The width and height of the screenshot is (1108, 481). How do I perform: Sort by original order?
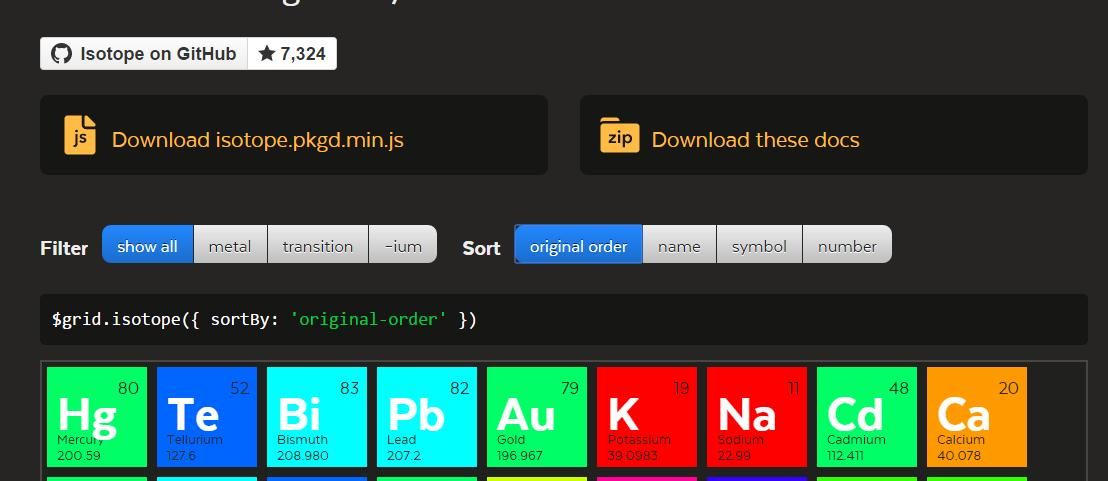coord(578,246)
